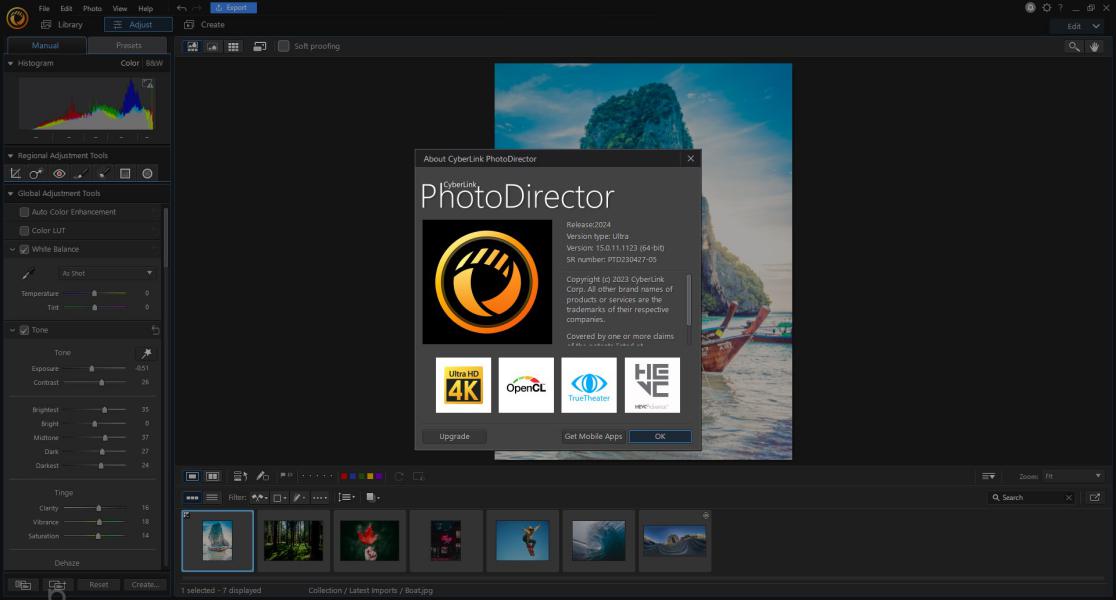The width and height of the screenshot is (1116, 600).
Task: Collapse the Histogram section
Action: 11,63
